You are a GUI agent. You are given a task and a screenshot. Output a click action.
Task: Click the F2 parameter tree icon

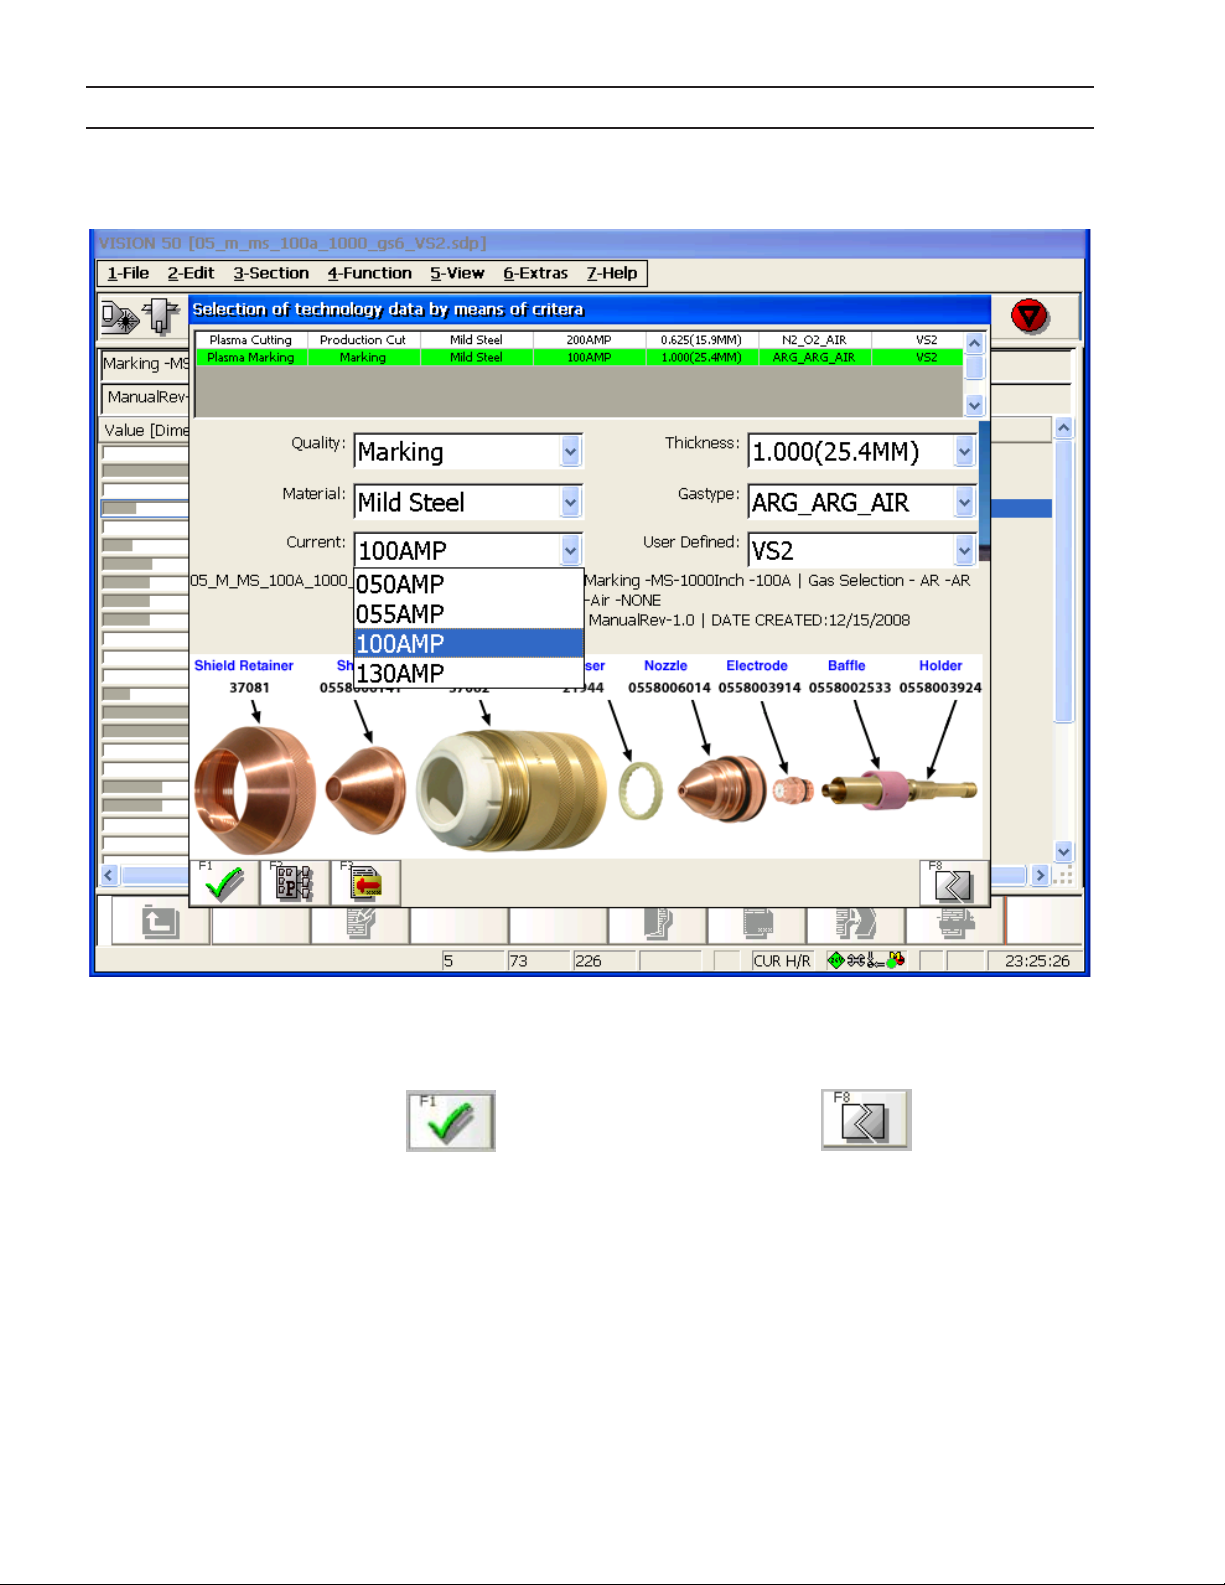(x=294, y=883)
